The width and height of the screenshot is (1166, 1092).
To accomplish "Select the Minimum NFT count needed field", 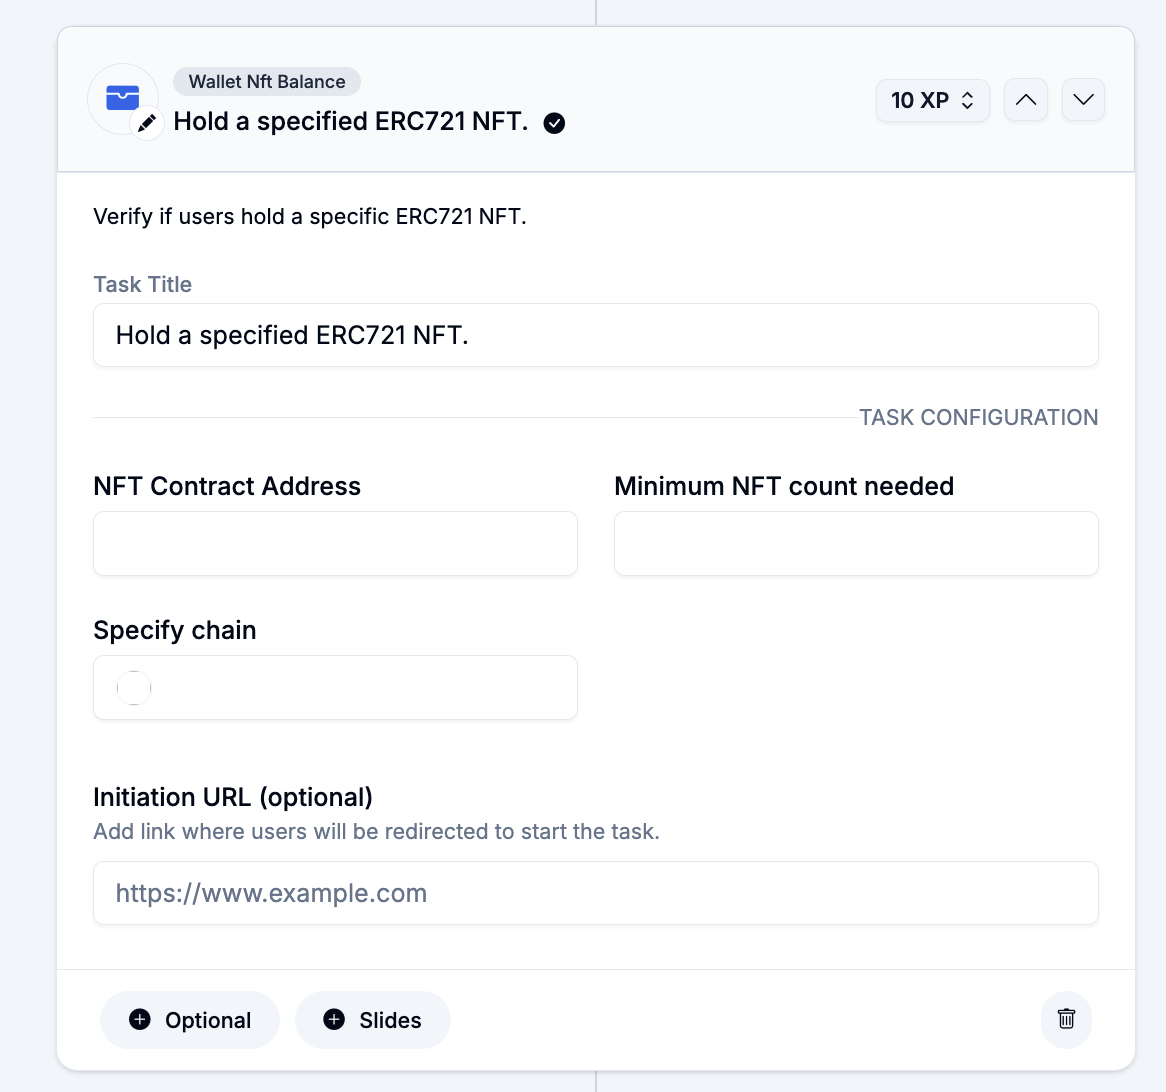I will 856,544.
